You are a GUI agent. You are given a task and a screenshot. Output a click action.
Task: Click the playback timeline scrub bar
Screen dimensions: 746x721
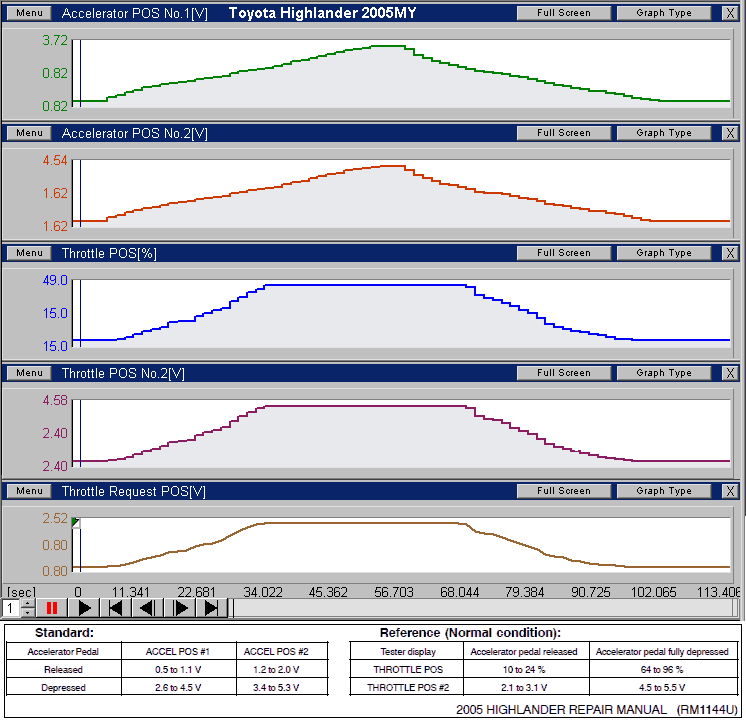tap(480, 608)
